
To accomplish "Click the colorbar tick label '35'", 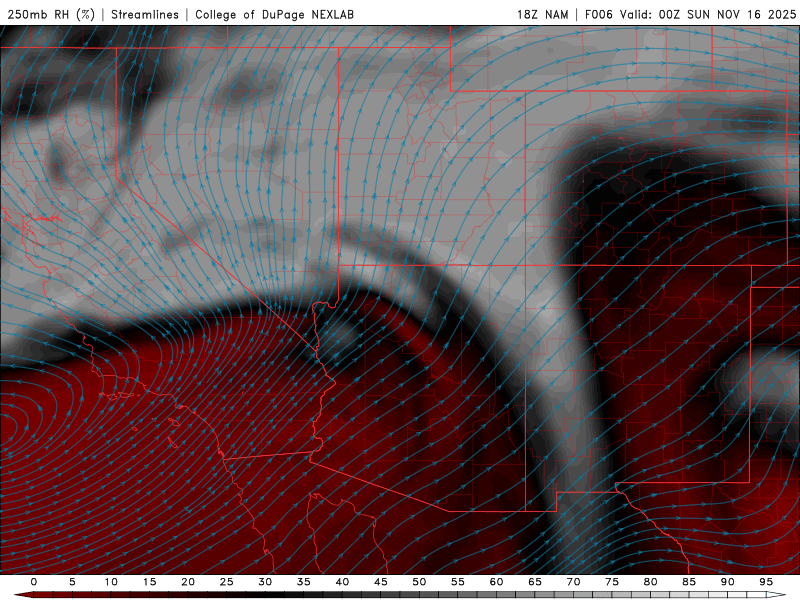I will point(304,582).
